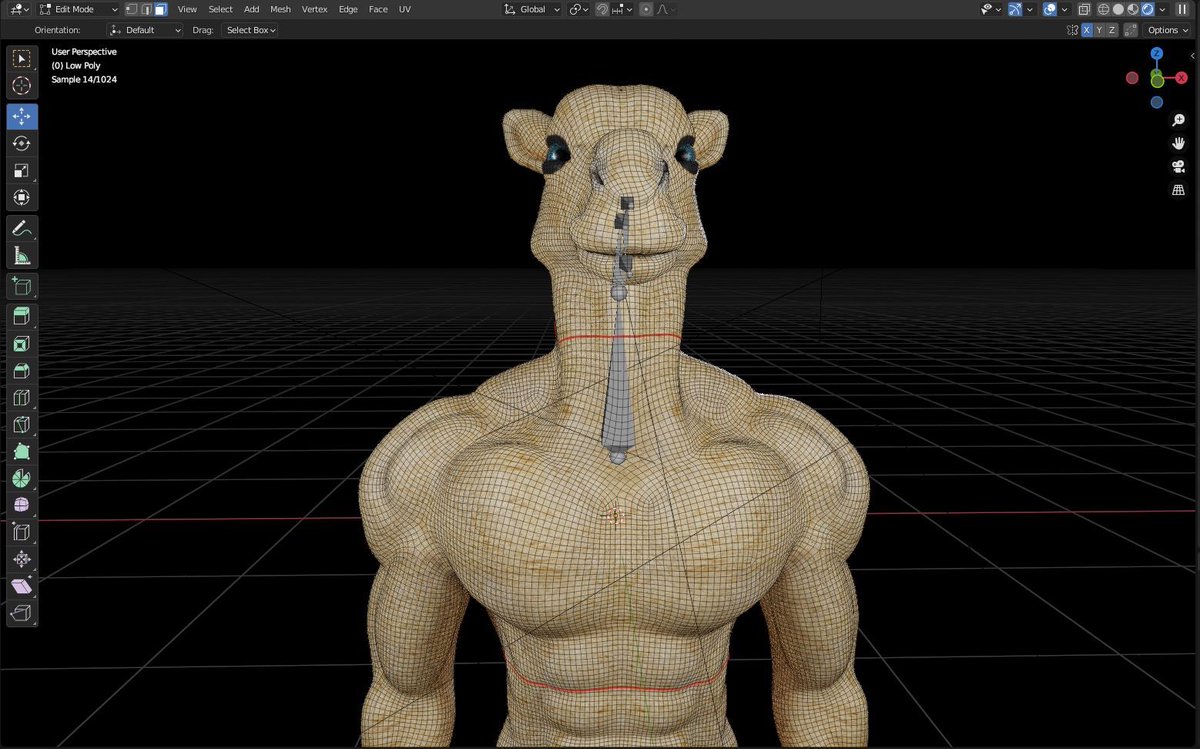This screenshot has width=1200, height=749.
Task: Click the camera view icon
Action: click(1178, 166)
